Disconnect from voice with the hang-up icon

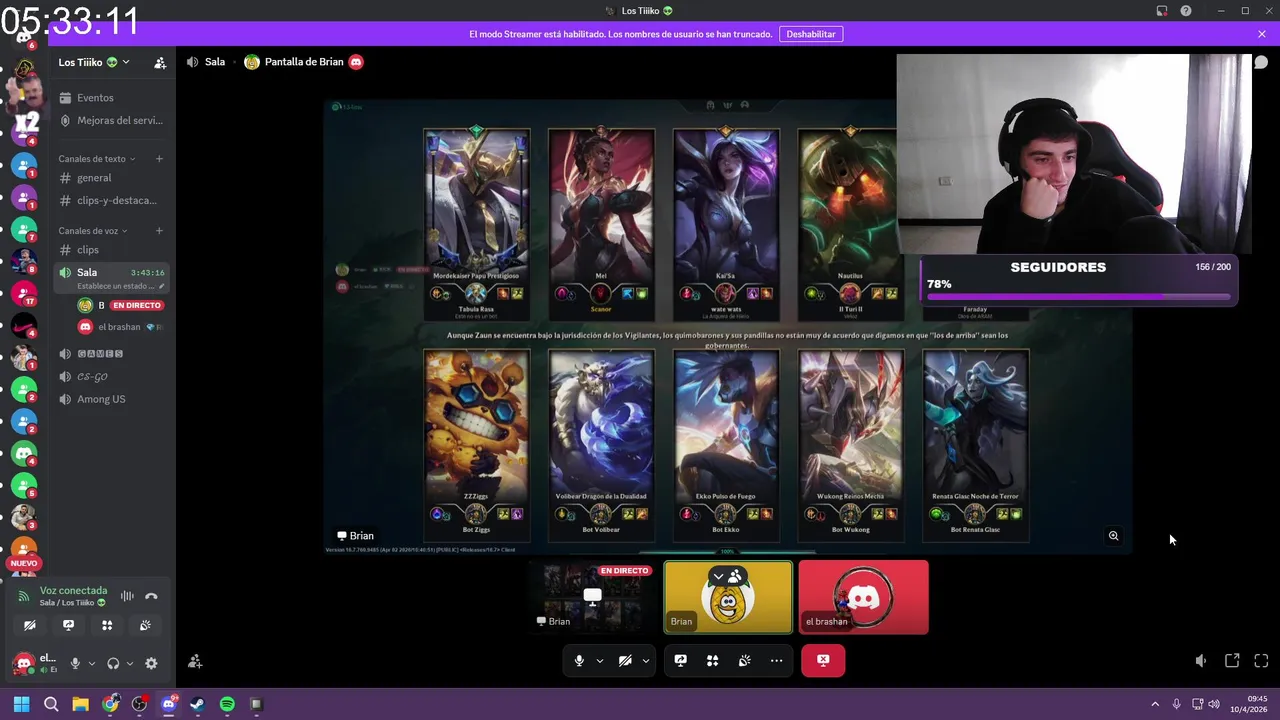pos(151,596)
